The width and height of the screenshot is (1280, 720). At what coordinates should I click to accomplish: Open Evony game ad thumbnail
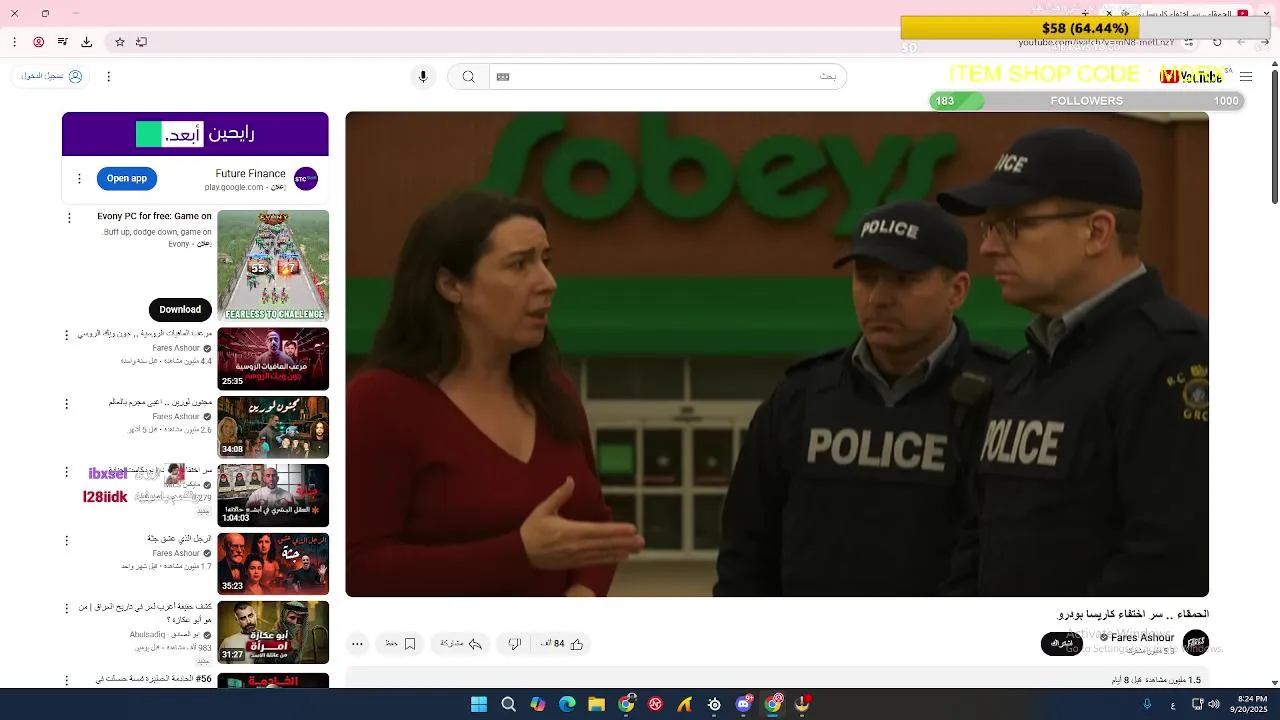pos(273,266)
